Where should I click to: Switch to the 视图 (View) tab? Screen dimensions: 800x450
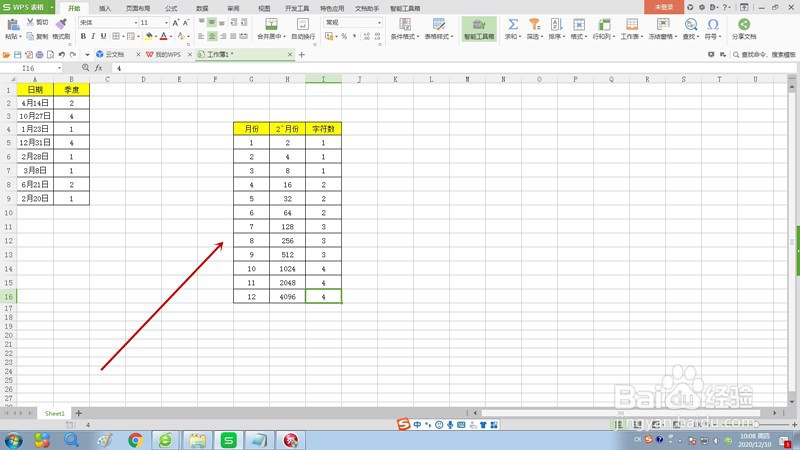pyautogui.click(x=264, y=8)
